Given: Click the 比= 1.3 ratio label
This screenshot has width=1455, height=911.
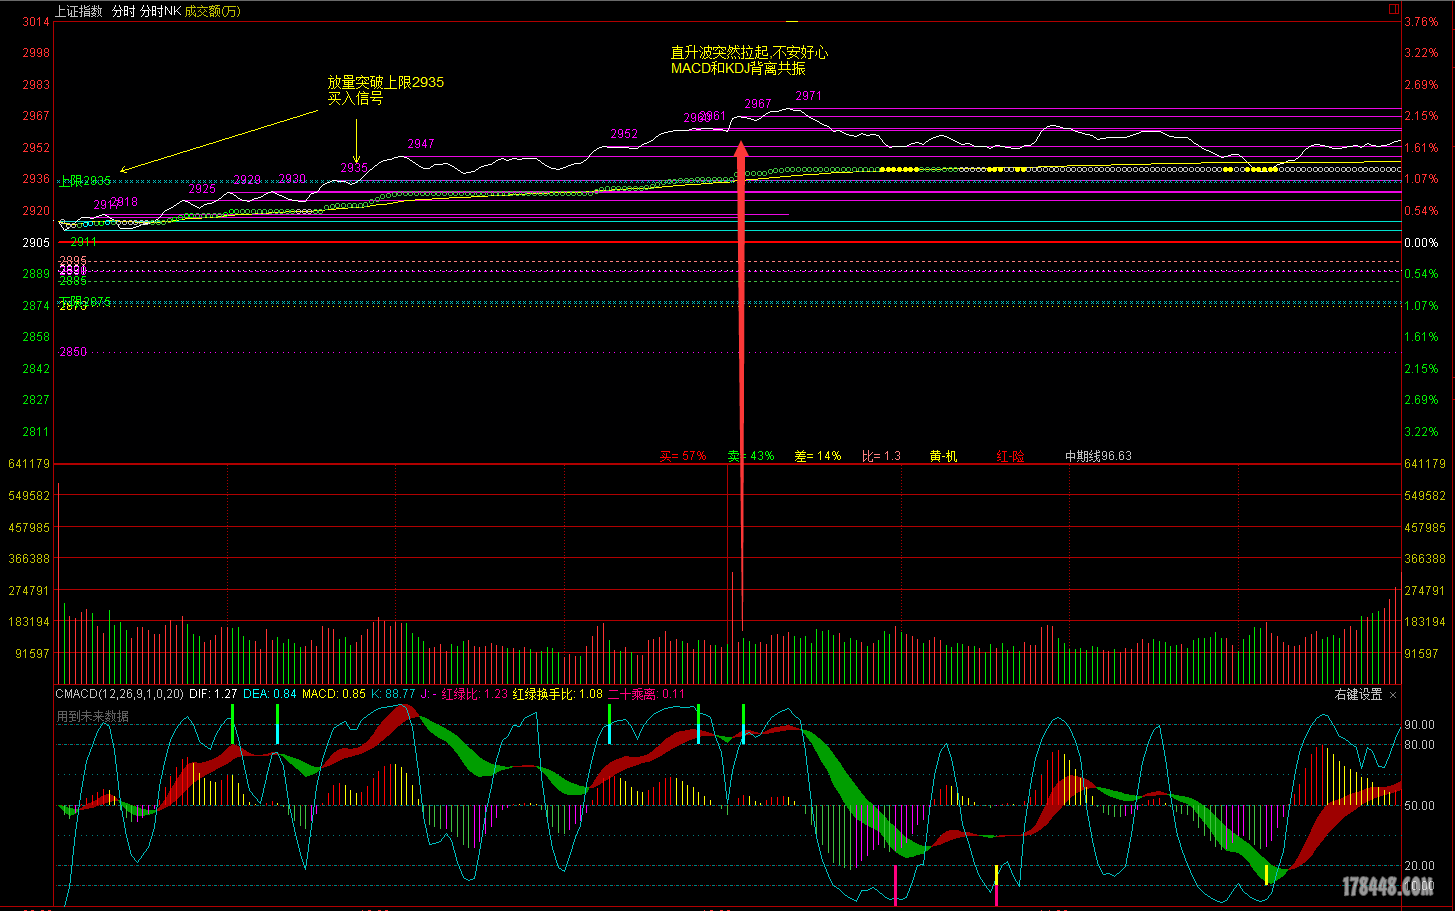Looking at the screenshot, I should 882,456.
